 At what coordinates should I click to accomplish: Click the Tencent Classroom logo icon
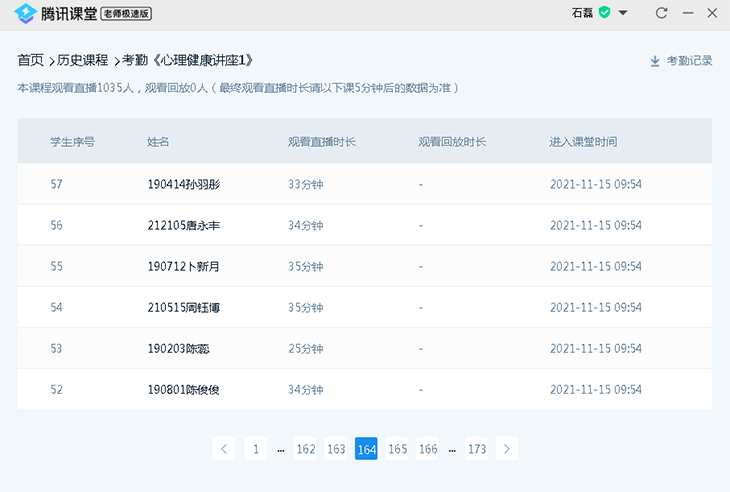click(25, 13)
